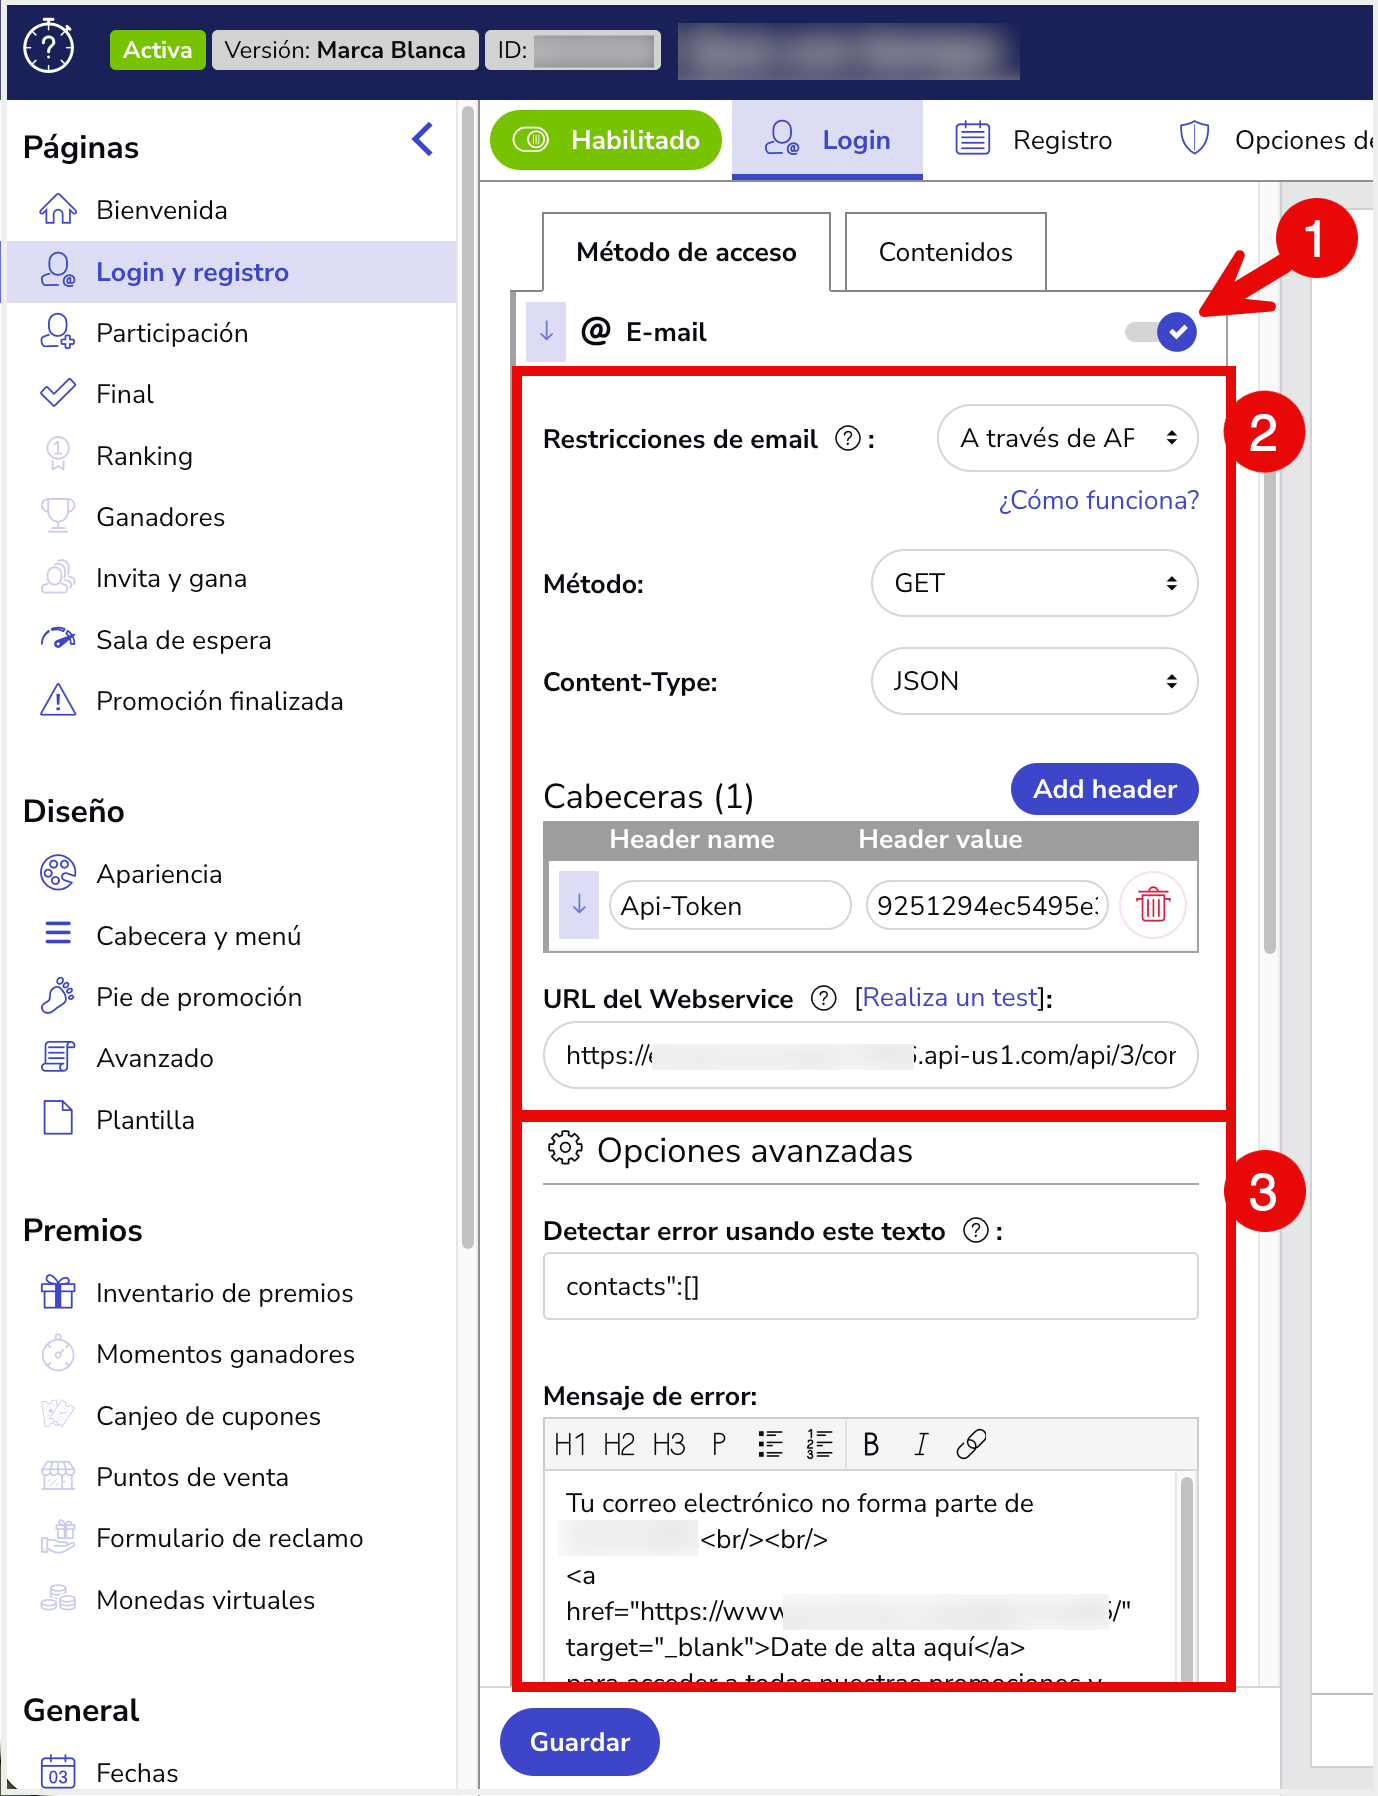Toggle the E-mail access method switch

click(x=1161, y=332)
